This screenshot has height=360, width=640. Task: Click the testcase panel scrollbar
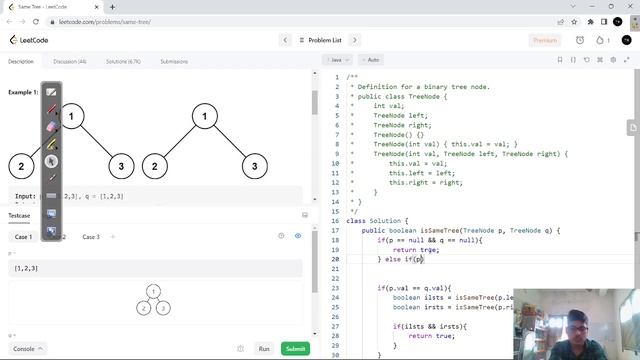315,261
